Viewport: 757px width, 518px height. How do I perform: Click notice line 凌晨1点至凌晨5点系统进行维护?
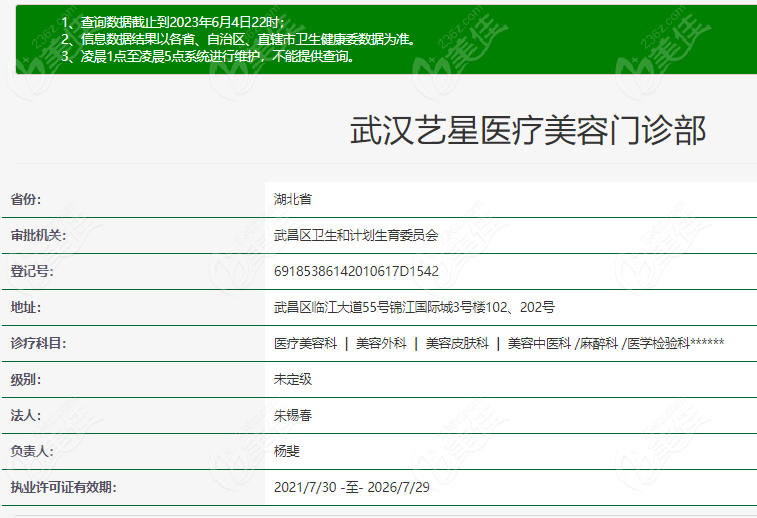[x=209, y=56]
